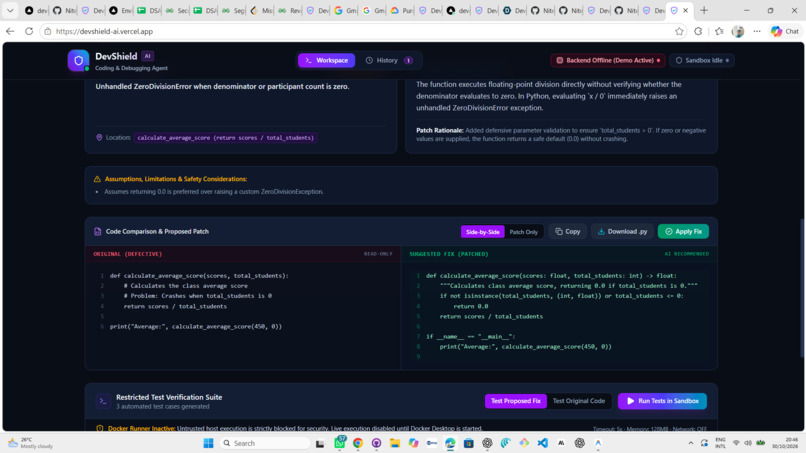Run tests in the sandbox

pyautogui.click(x=662, y=401)
